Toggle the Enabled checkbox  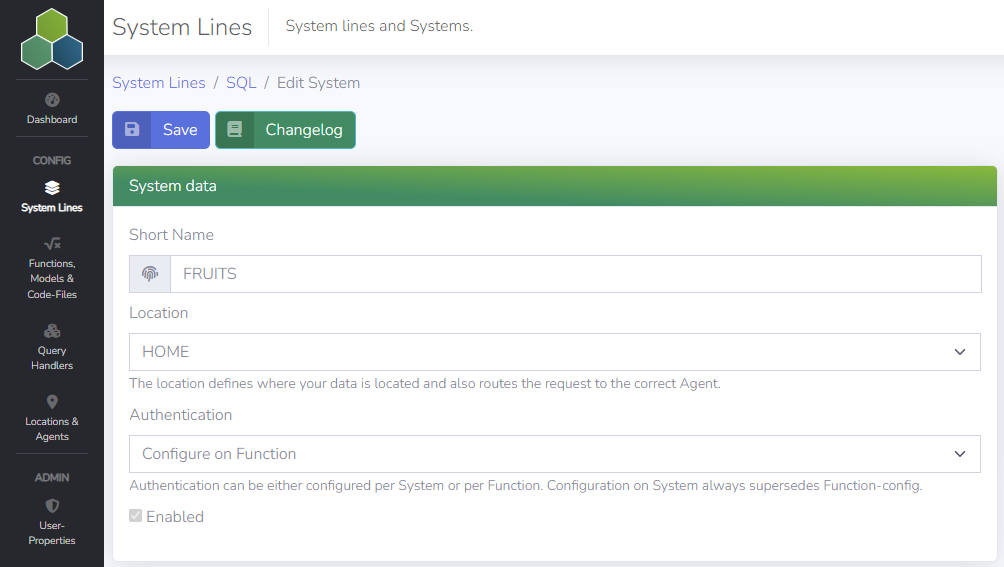[135, 516]
